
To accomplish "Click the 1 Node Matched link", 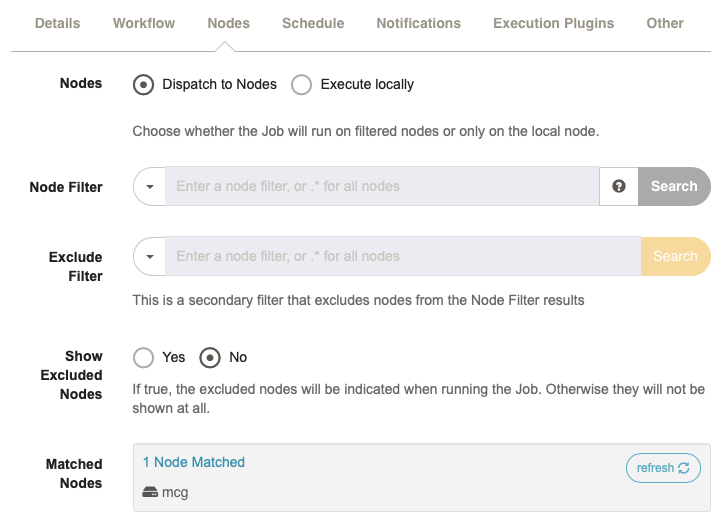I will pyautogui.click(x=194, y=462).
